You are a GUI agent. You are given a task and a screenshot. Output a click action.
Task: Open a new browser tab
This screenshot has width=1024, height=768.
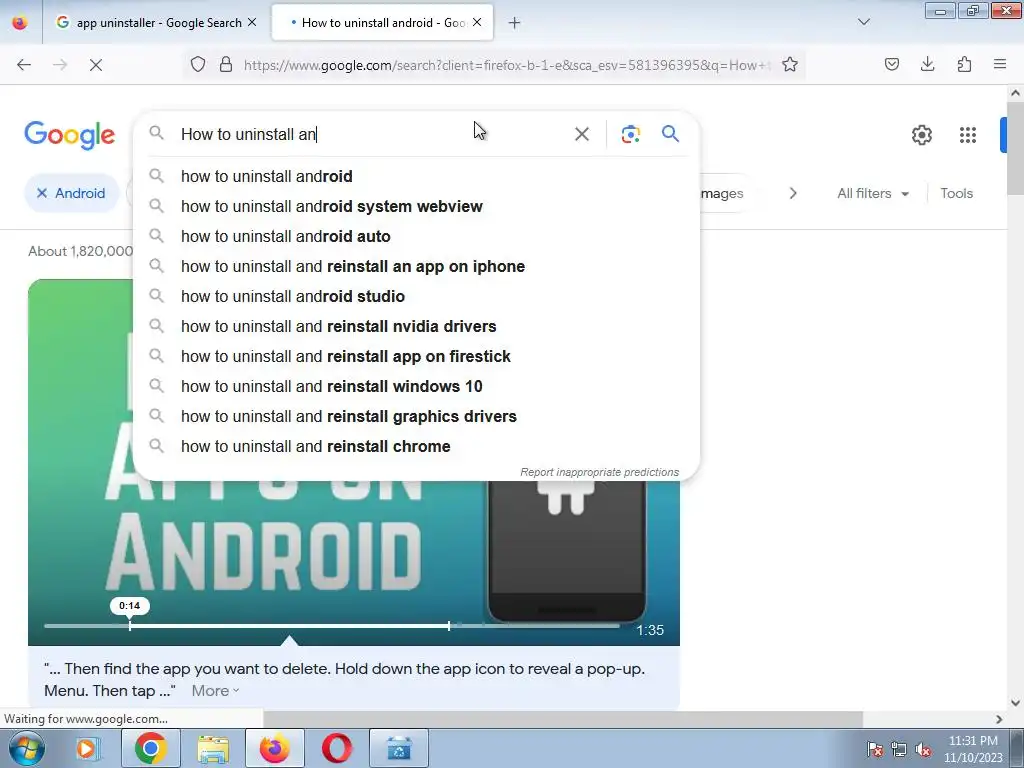[515, 23]
